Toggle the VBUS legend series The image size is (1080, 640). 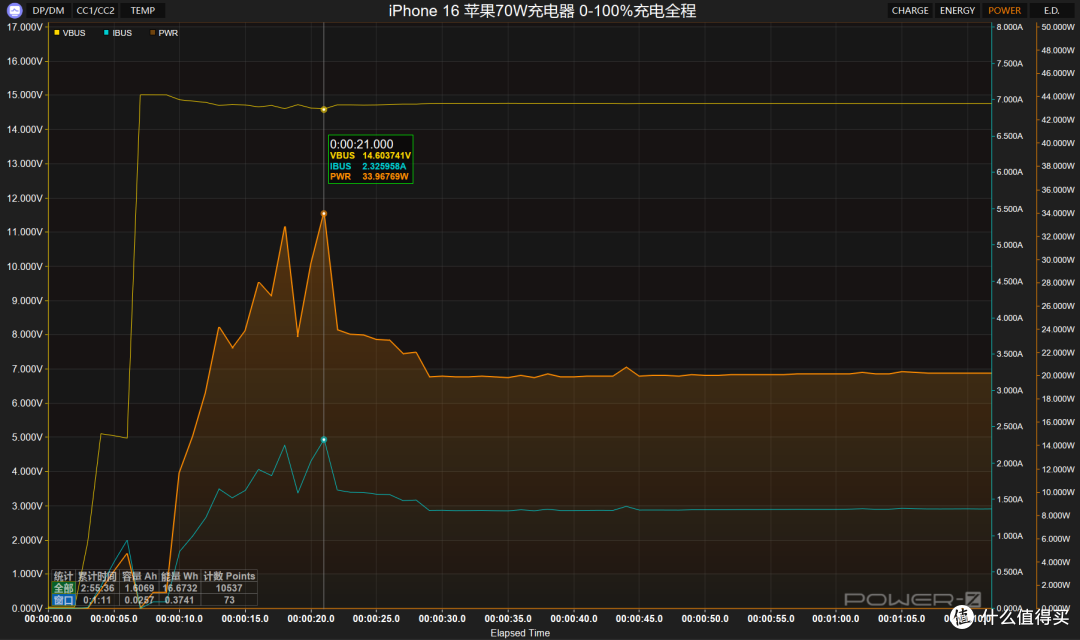click(x=70, y=33)
